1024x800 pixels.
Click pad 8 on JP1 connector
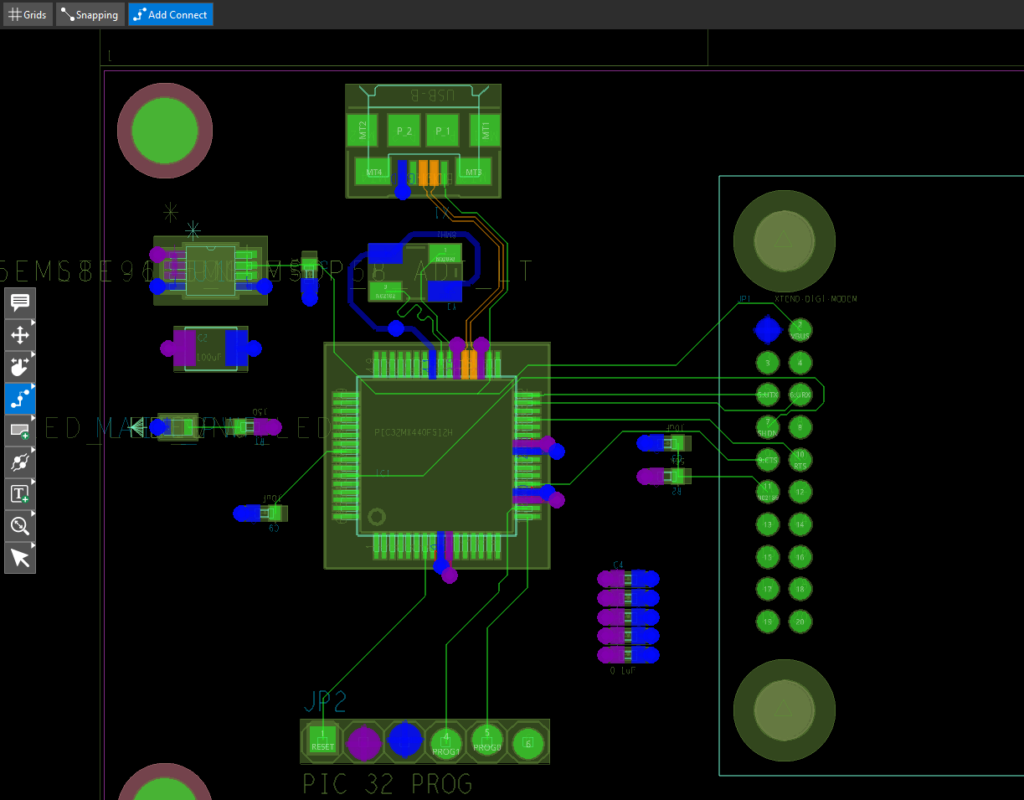[800, 427]
